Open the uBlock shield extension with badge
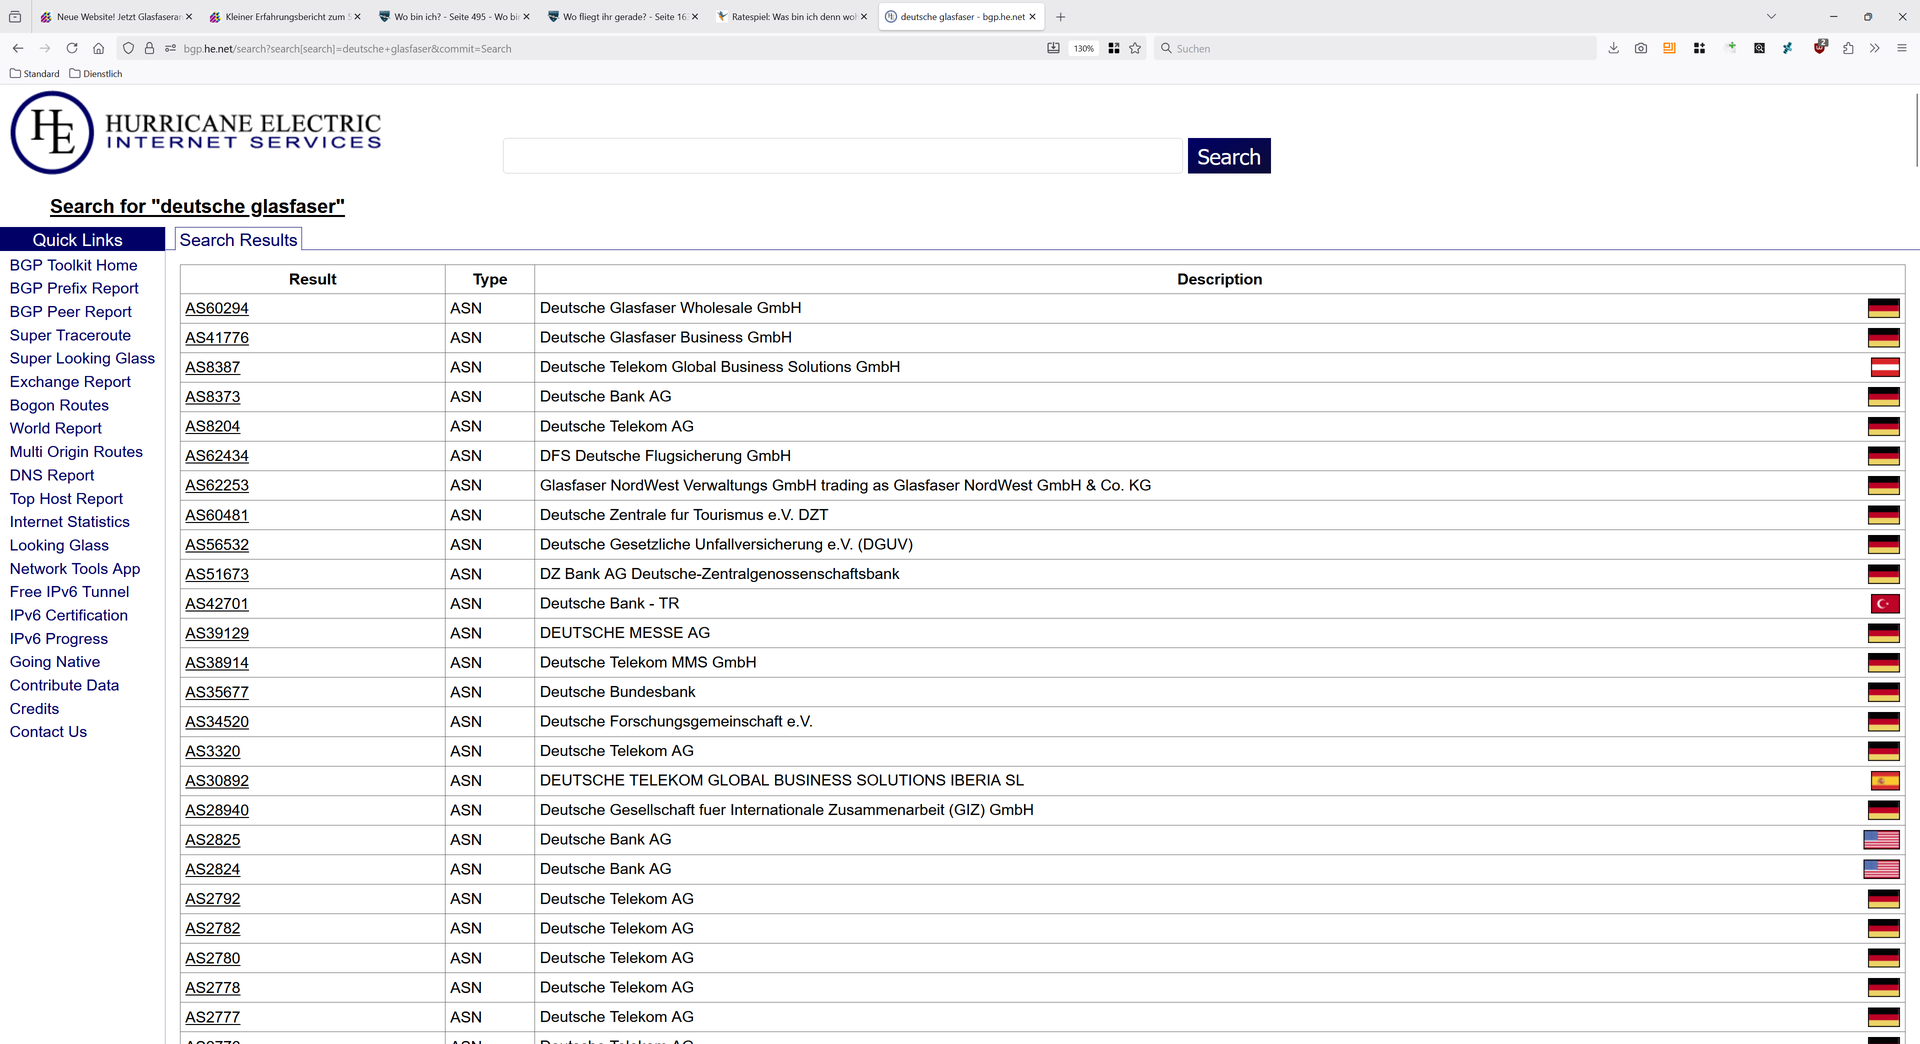1920x1044 pixels. click(x=1820, y=47)
